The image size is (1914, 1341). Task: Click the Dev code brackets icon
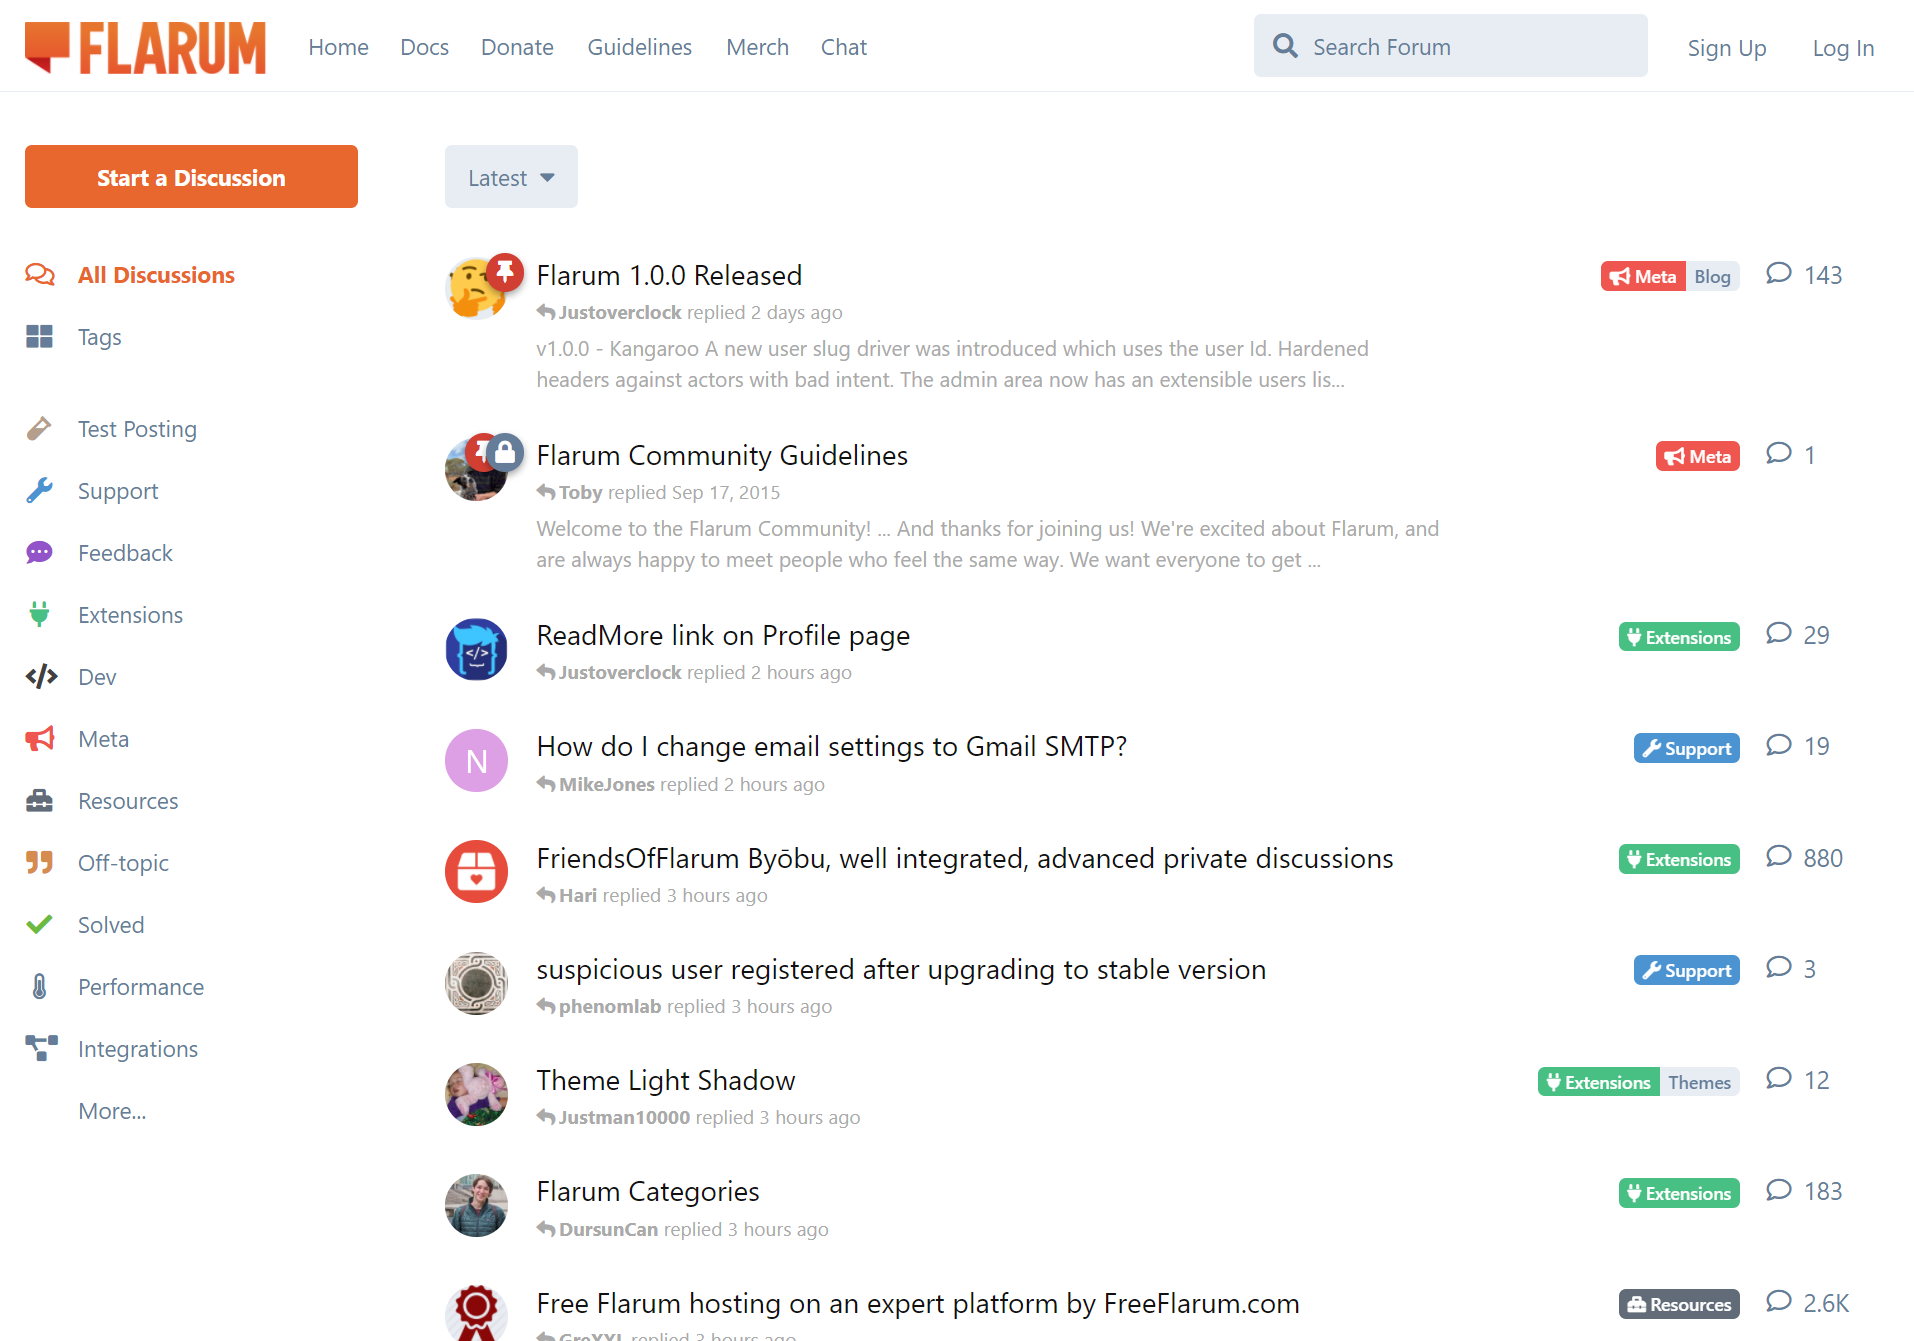click(x=40, y=676)
